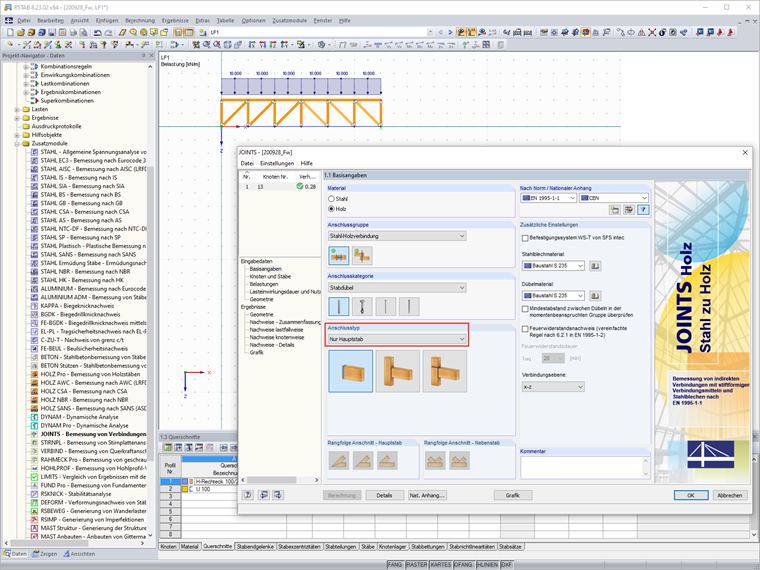Choose the bolt connection category icon
Image resolution: width=760 pixels, height=570 pixels.
point(362,307)
